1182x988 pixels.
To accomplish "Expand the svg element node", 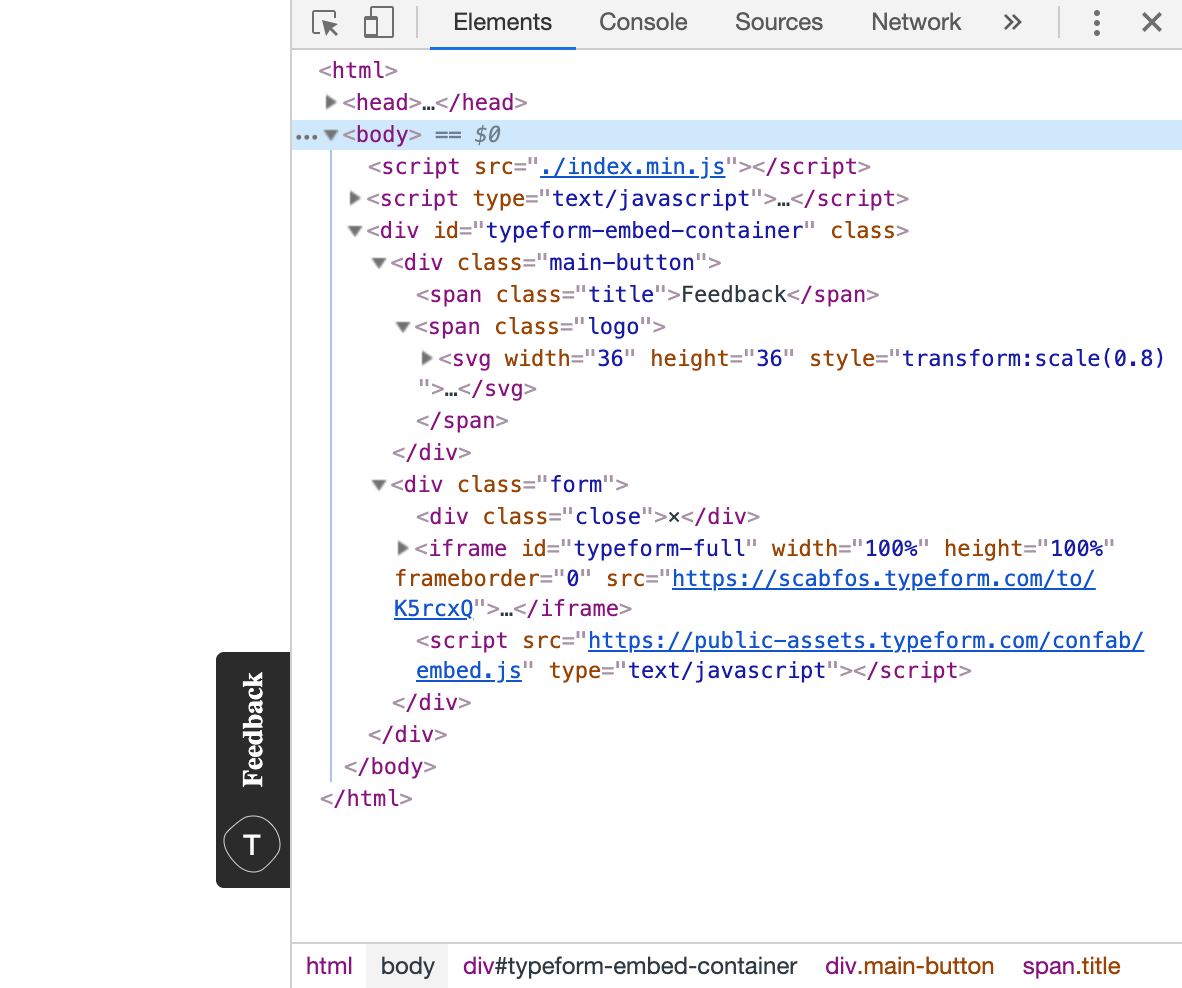I will pyautogui.click(x=427, y=358).
